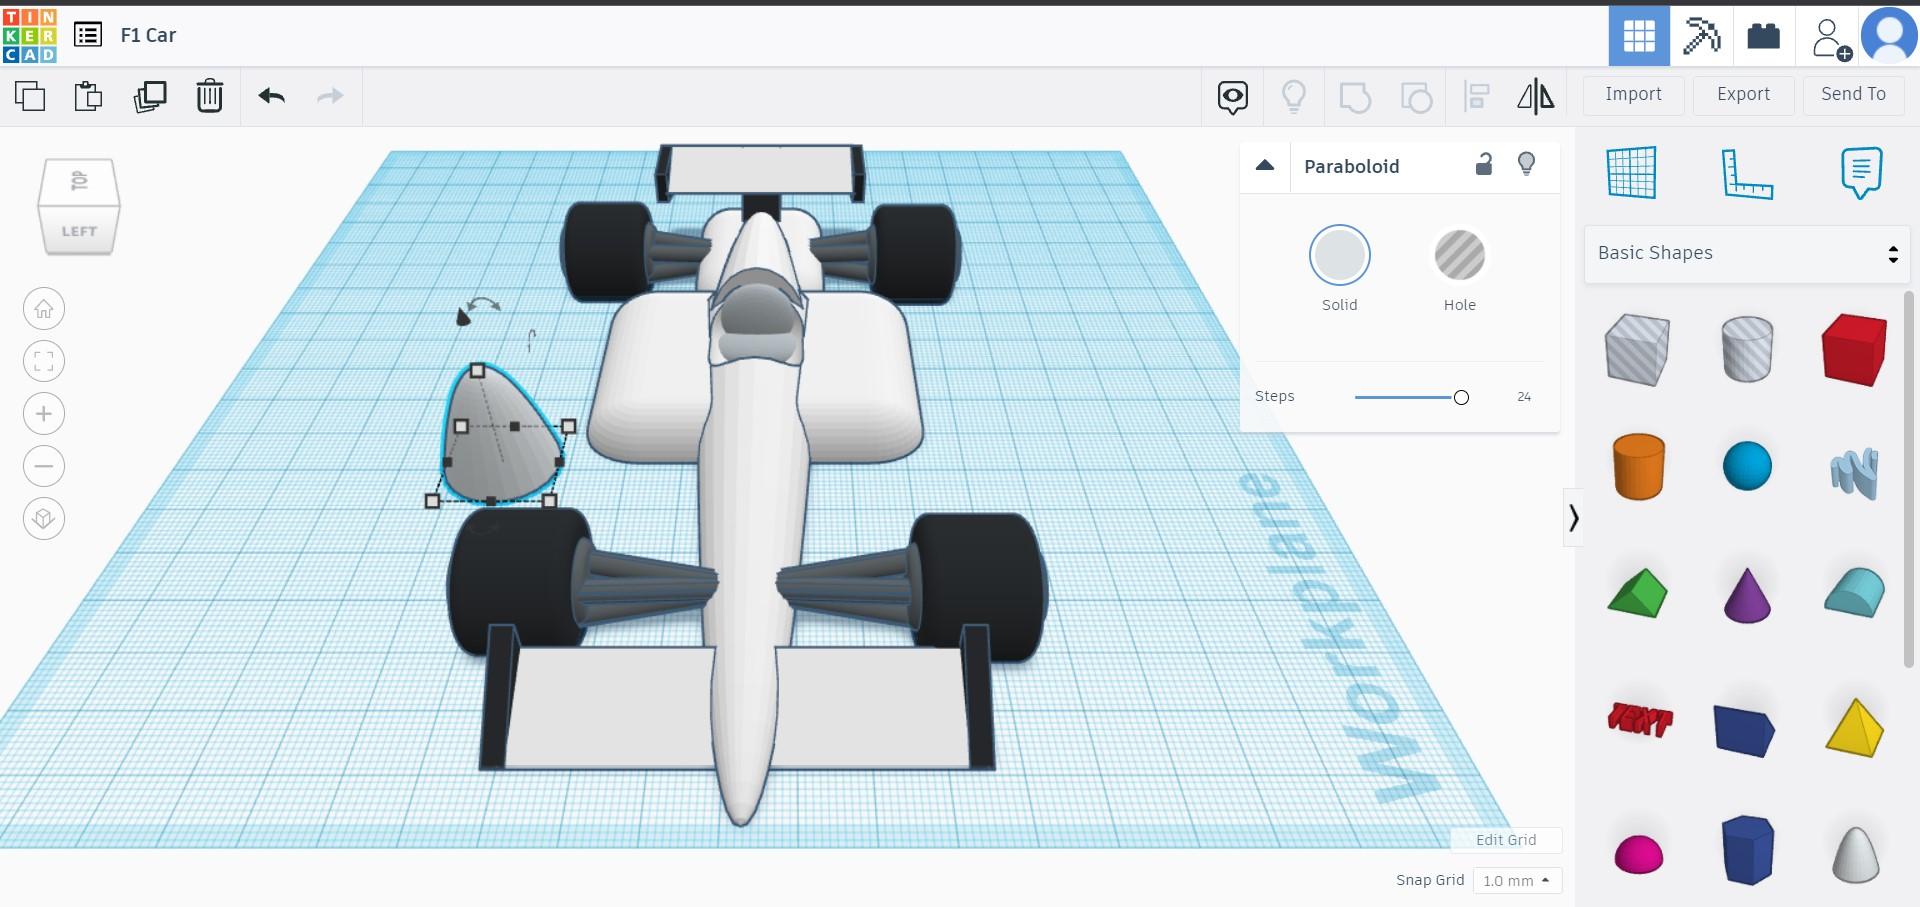Show all hidden shapes with lightbulb
The height and width of the screenshot is (907, 1920).
click(1294, 96)
